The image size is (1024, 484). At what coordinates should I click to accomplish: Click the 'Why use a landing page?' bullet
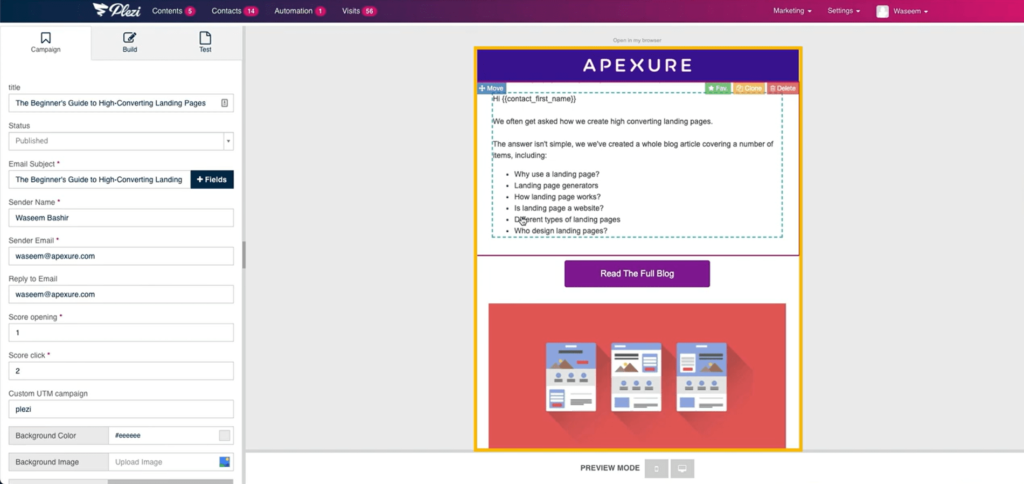click(x=556, y=174)
